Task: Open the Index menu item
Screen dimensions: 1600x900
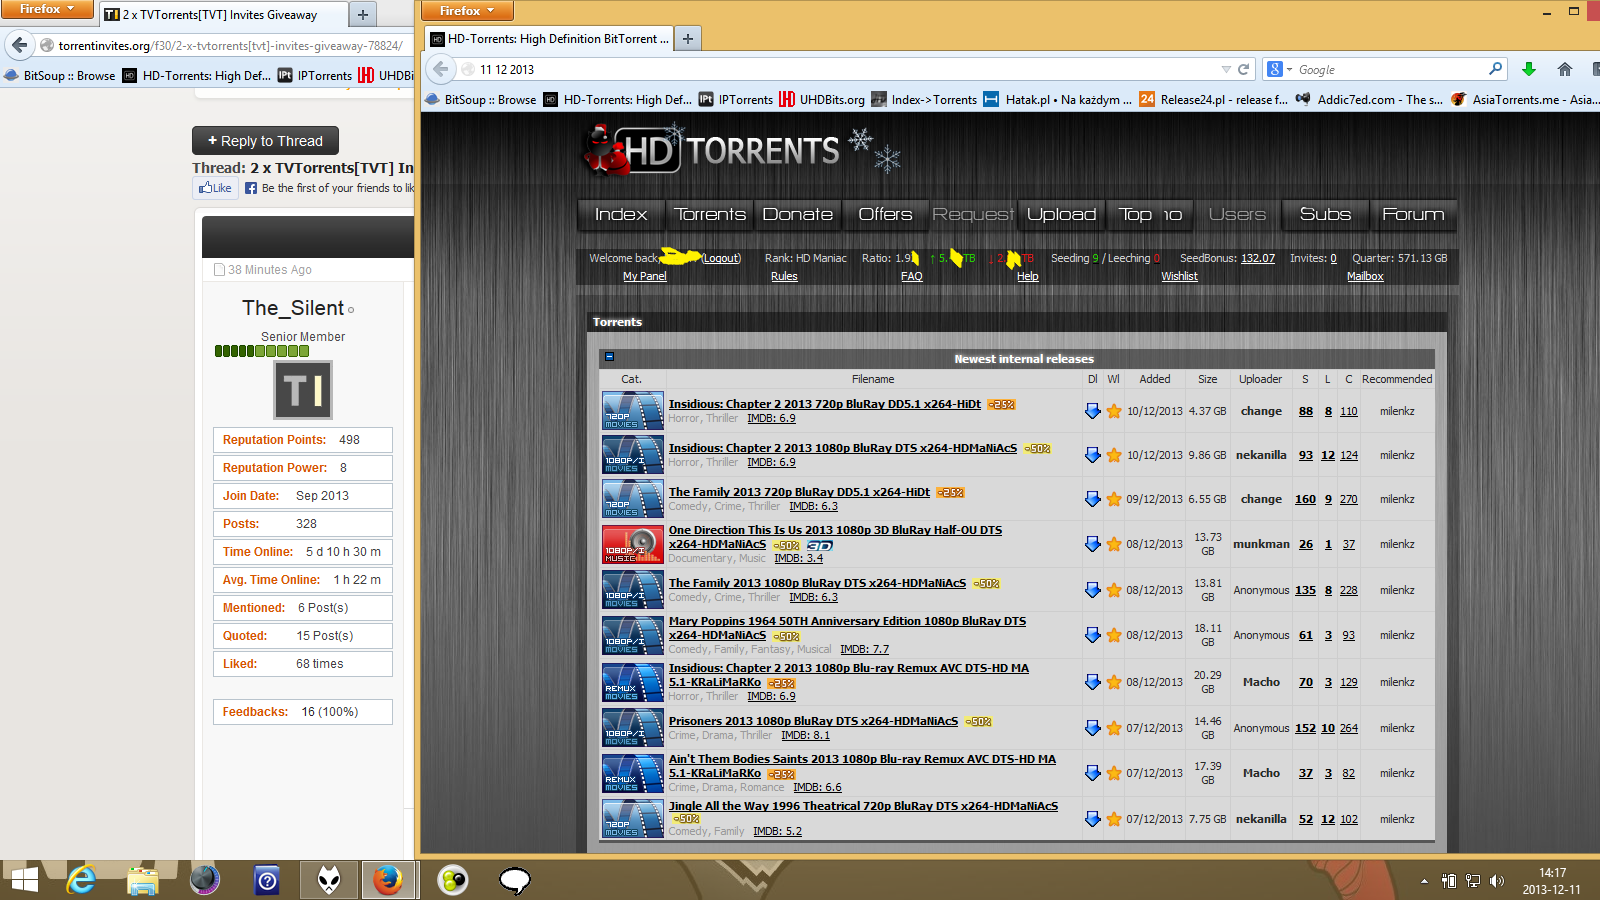Action: (621, 214)
